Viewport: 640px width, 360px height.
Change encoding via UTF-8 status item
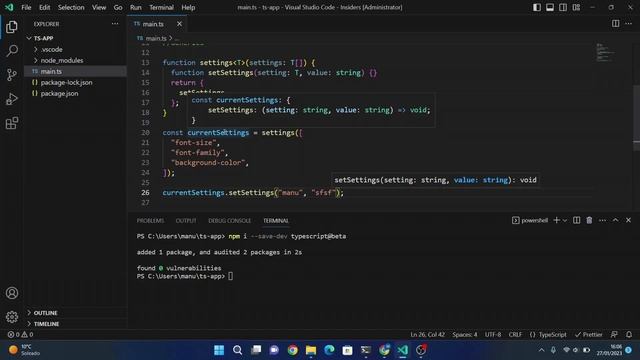pyautogui.click(x=493, y=334)
